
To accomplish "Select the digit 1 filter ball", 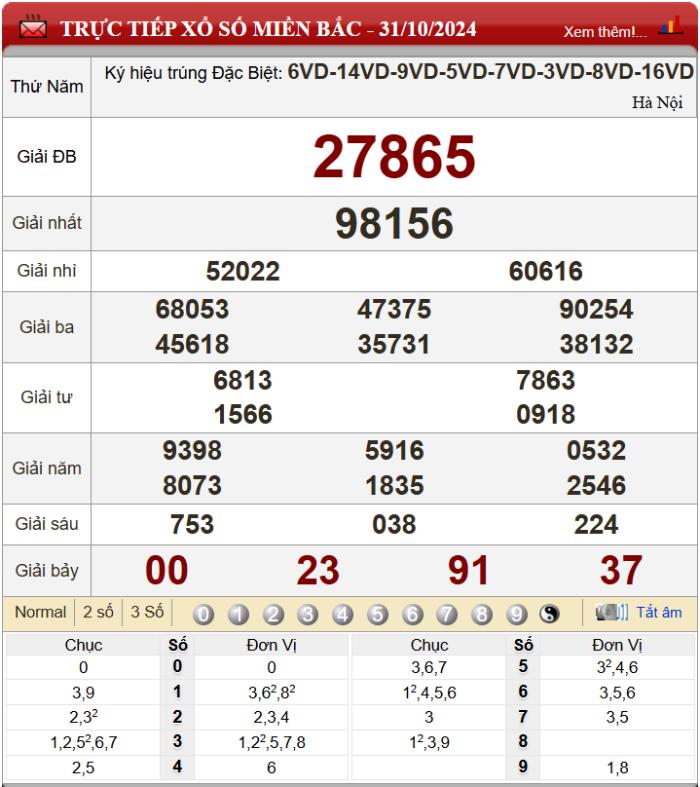I will click(x=238, y=614).
